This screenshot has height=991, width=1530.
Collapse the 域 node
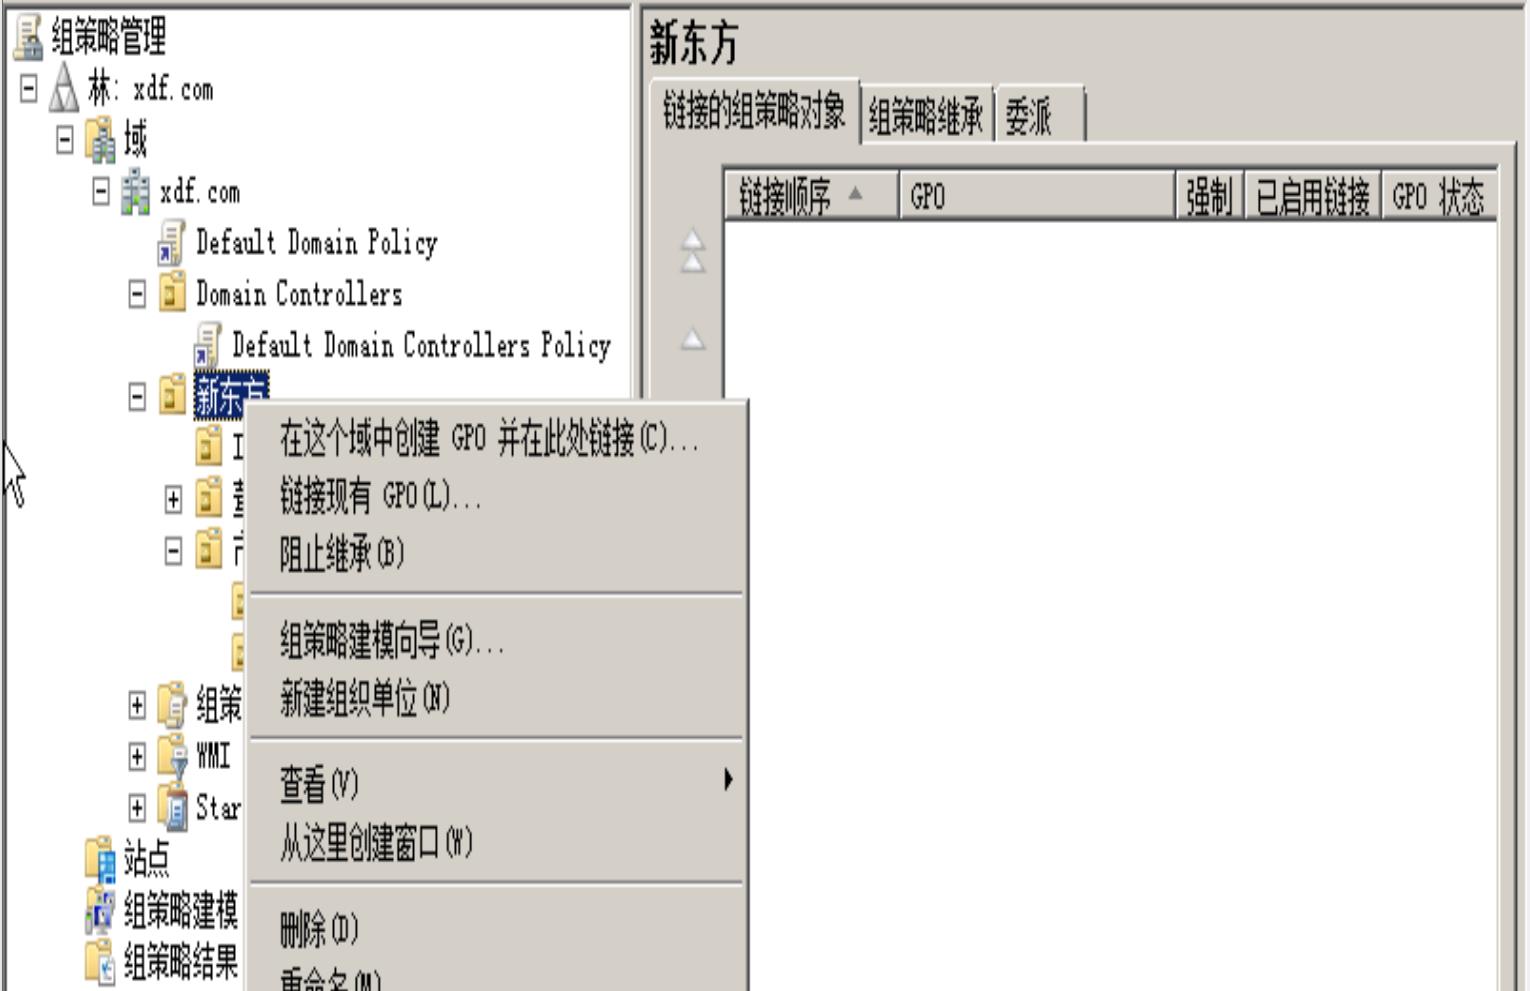point(65,140)
